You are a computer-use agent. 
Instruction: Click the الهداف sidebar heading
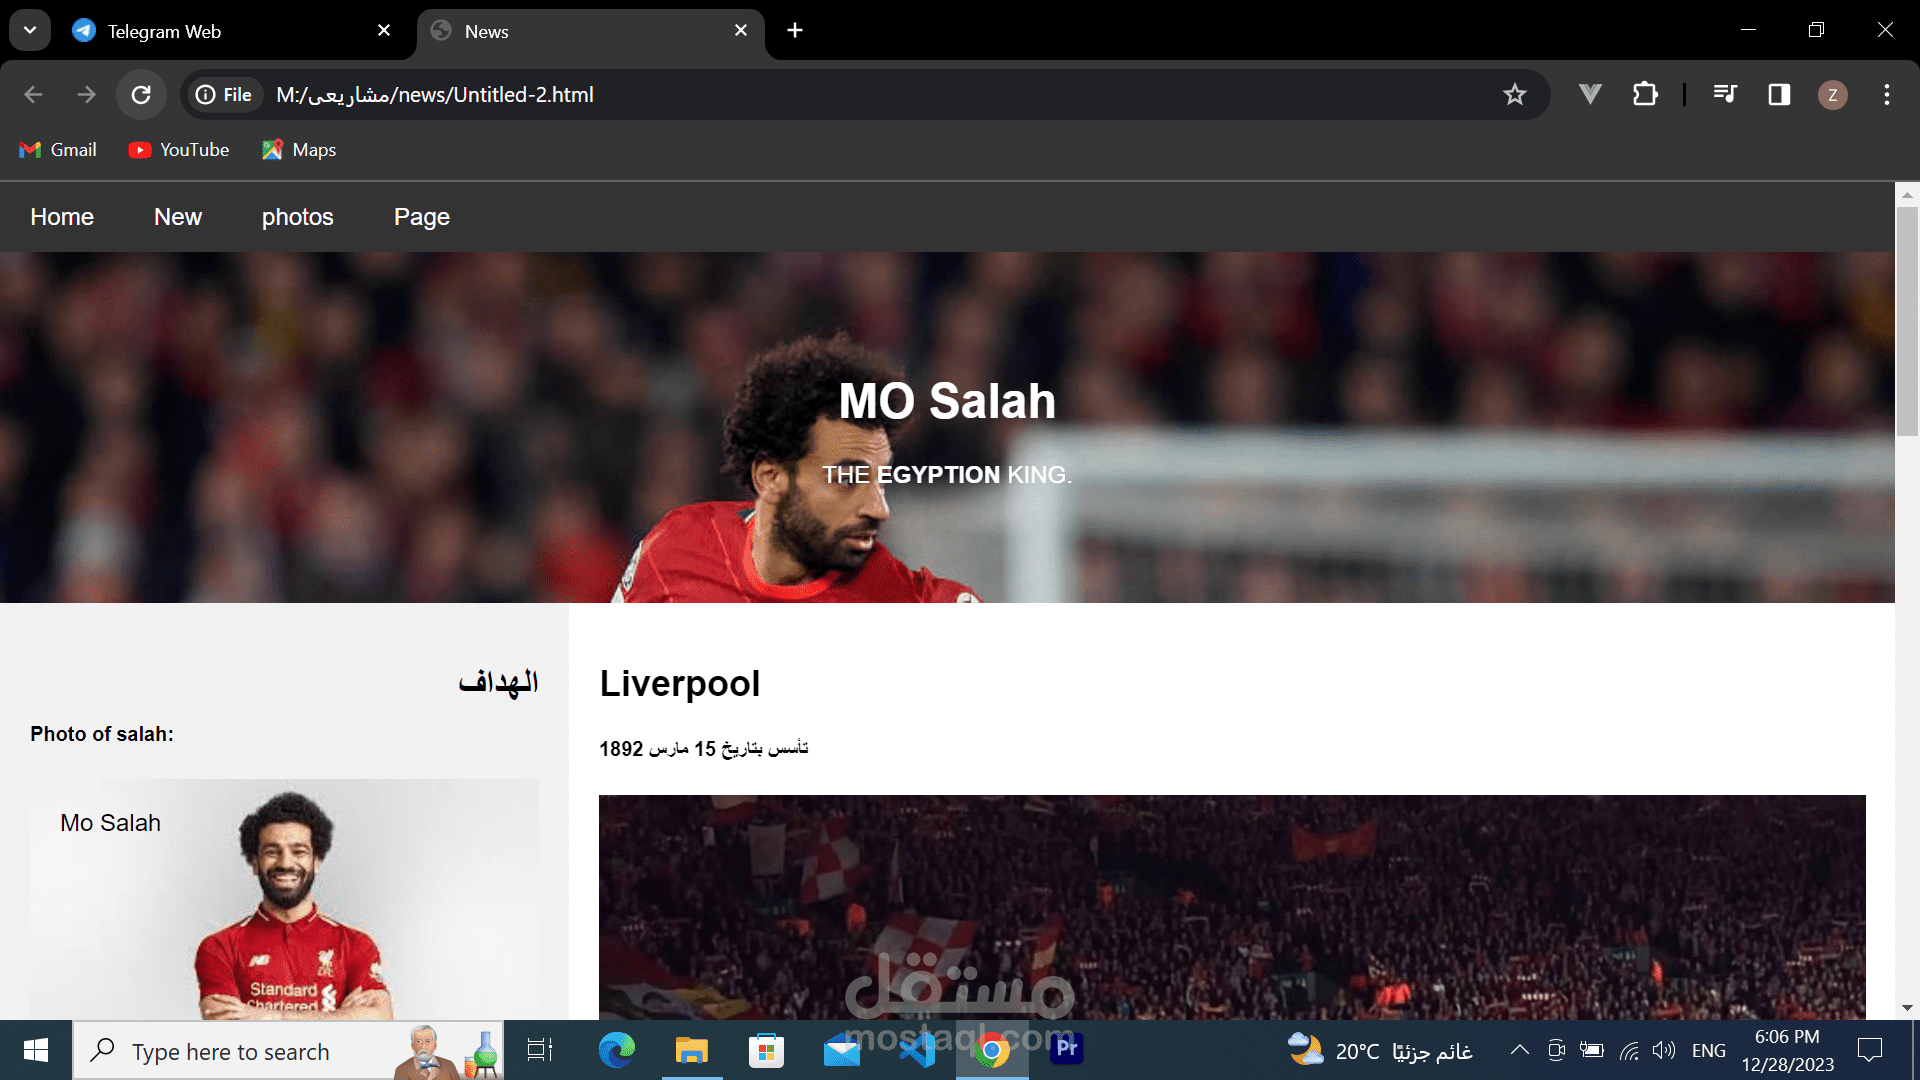pos(498,683)
